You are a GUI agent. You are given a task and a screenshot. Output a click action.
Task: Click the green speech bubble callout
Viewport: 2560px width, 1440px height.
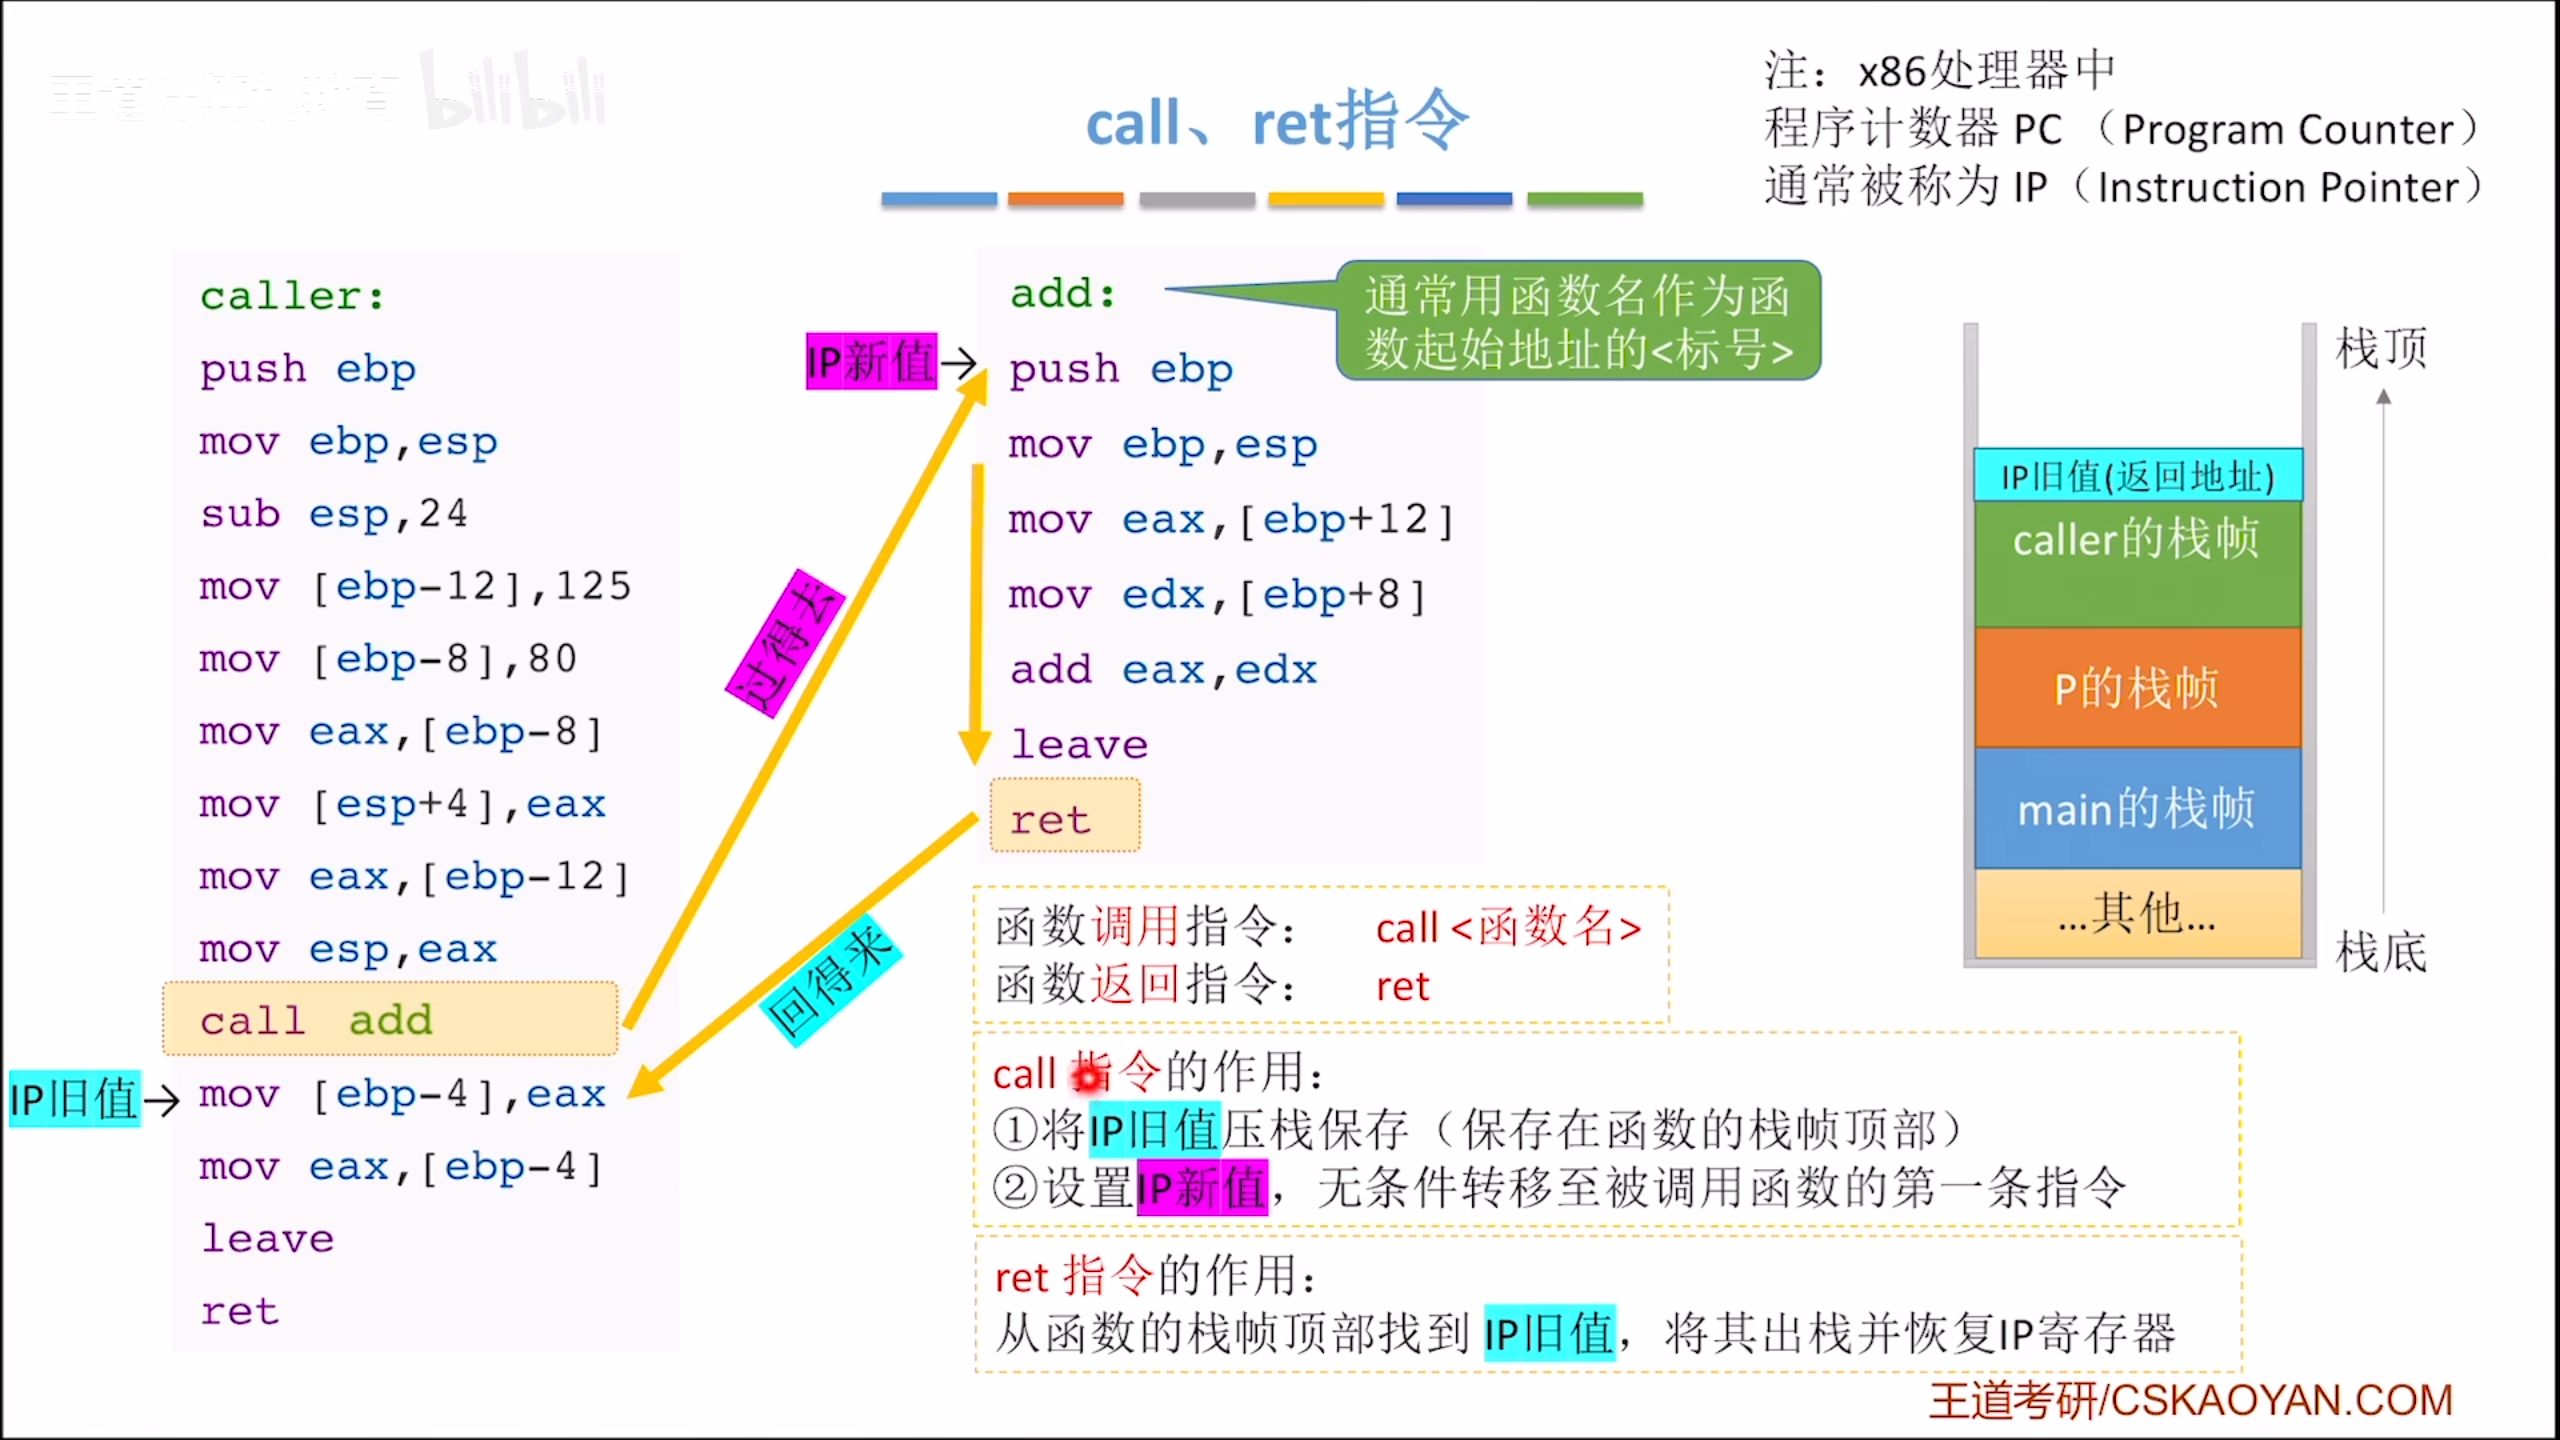click(x=1577, y=321)
